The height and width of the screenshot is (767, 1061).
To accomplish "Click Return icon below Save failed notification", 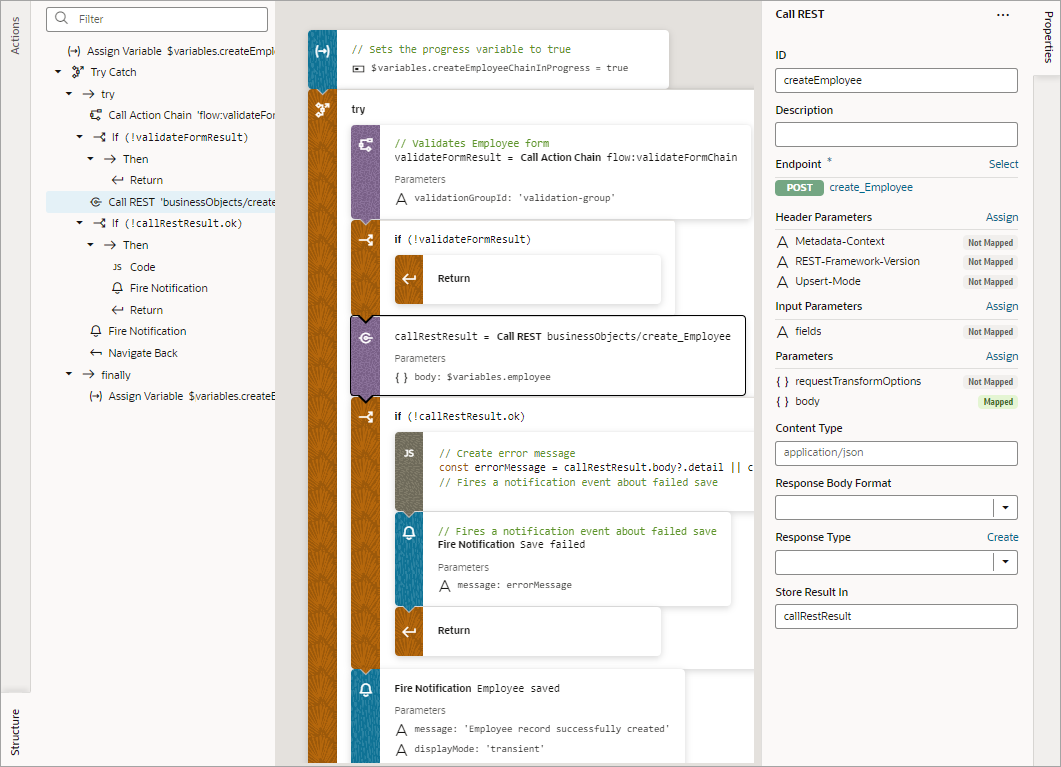I will click(409, 631).
